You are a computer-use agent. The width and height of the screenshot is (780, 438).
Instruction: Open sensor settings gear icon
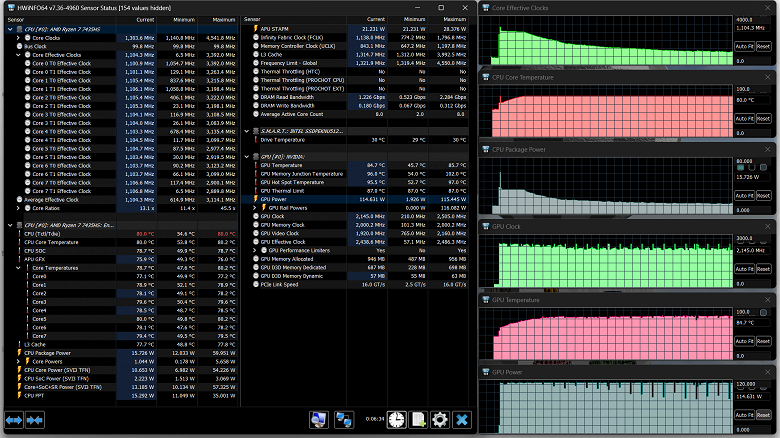[x=440, y=420]
